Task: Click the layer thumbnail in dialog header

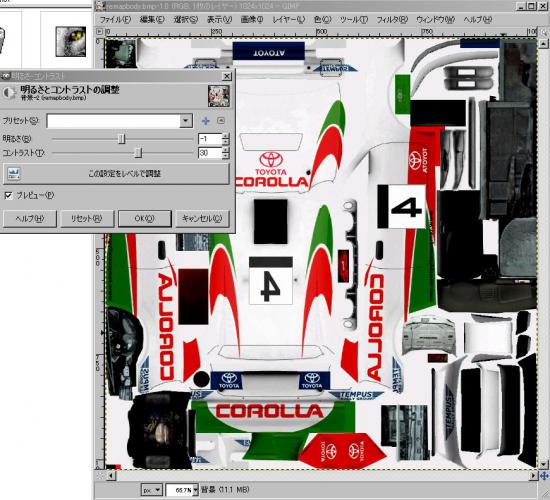Action: click(219, 96)
